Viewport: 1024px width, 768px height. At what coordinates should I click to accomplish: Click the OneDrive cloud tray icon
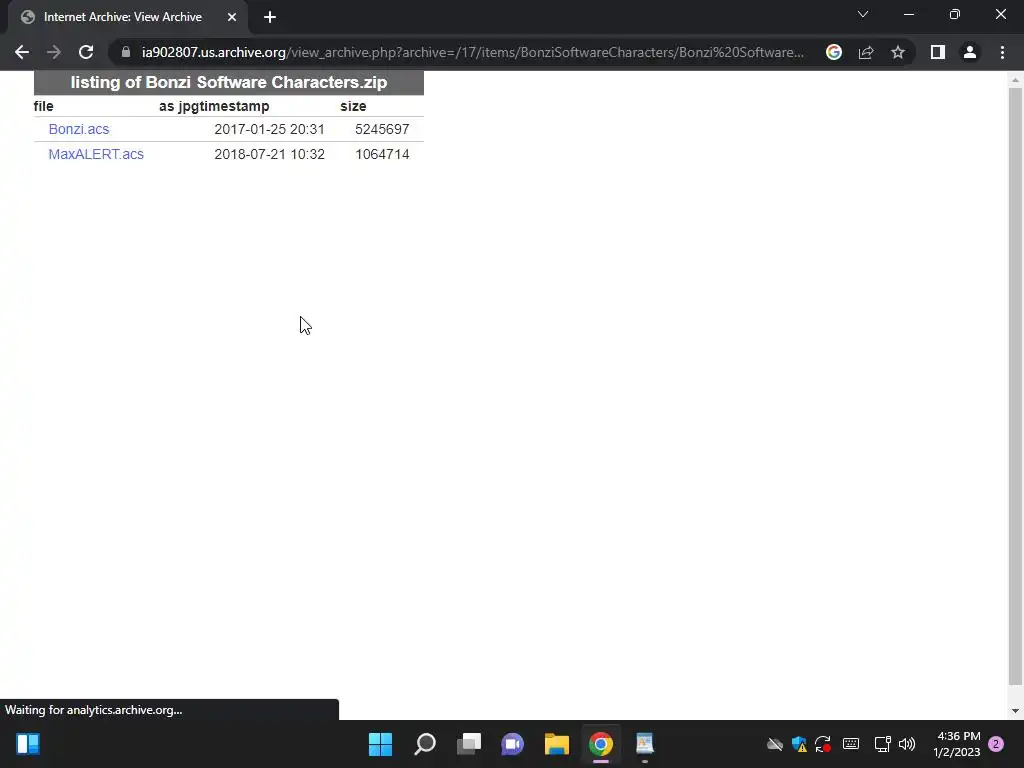(x=775, y=744)
